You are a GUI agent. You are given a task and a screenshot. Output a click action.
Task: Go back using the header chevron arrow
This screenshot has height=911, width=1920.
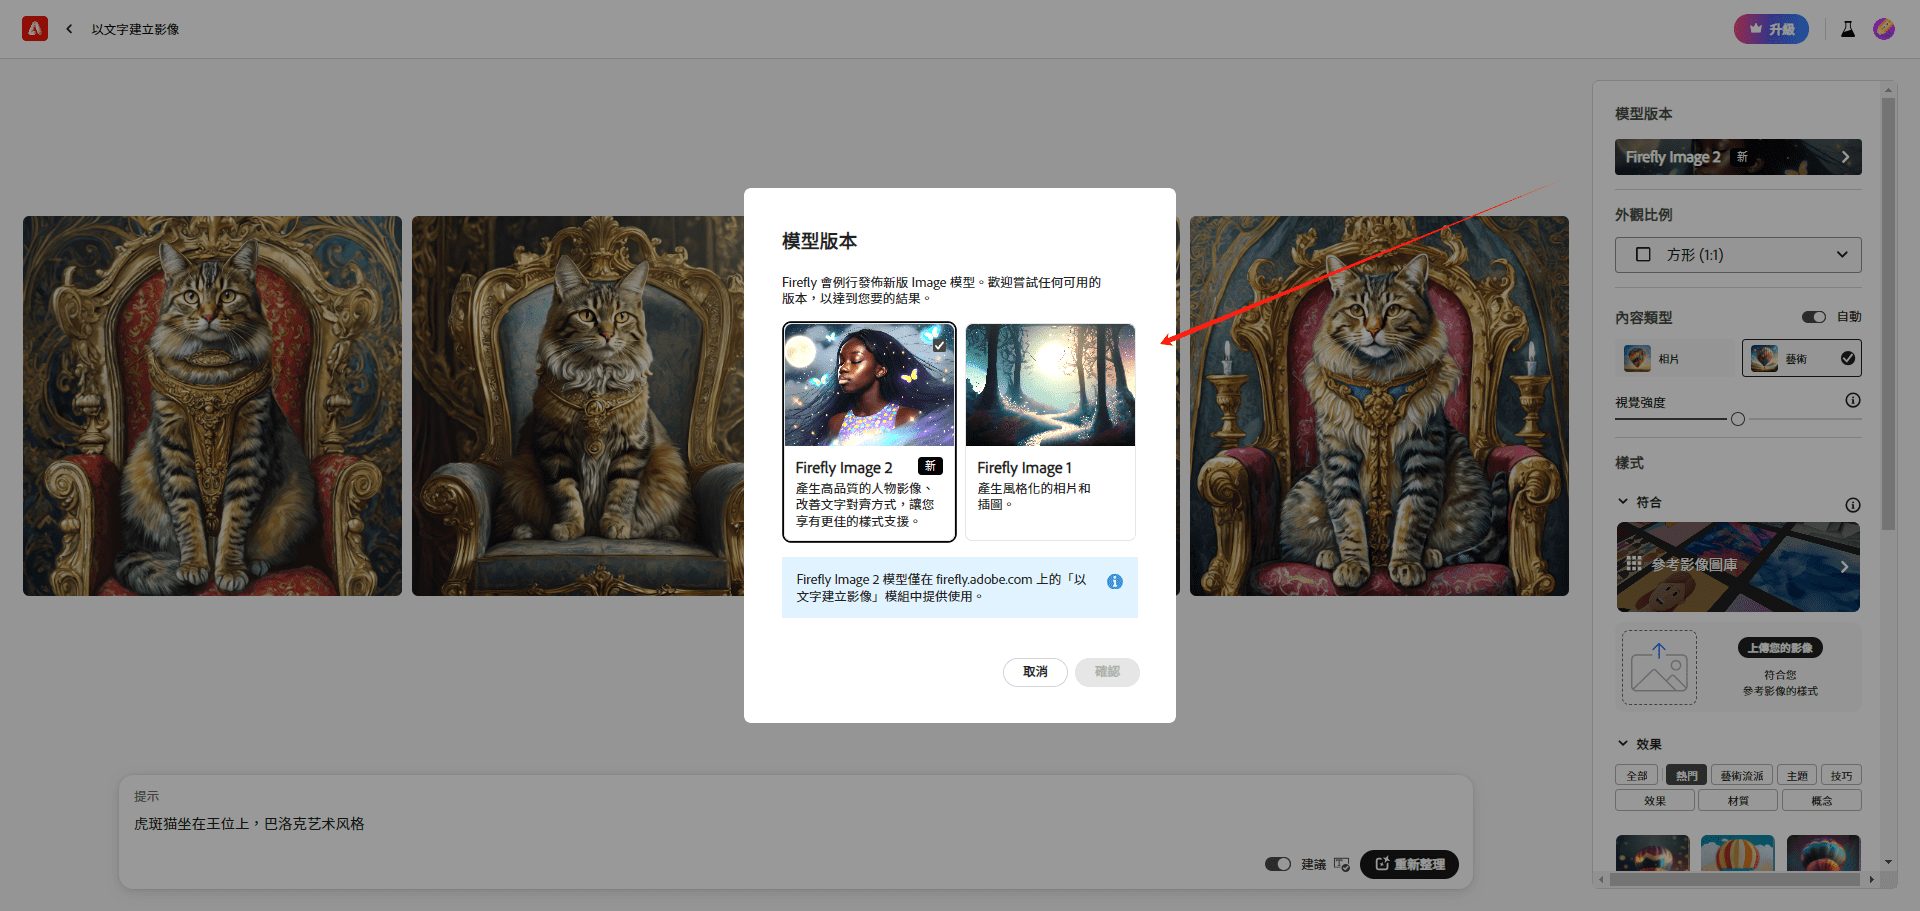click(x=69, y=29)
